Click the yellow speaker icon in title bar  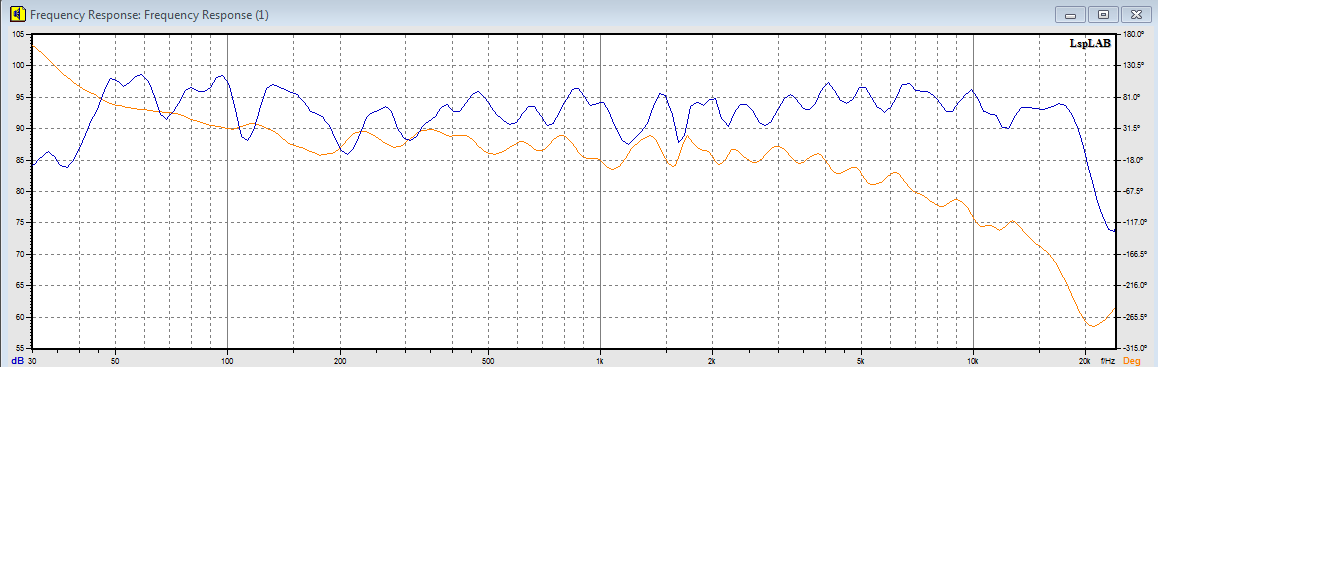[17, 15]
